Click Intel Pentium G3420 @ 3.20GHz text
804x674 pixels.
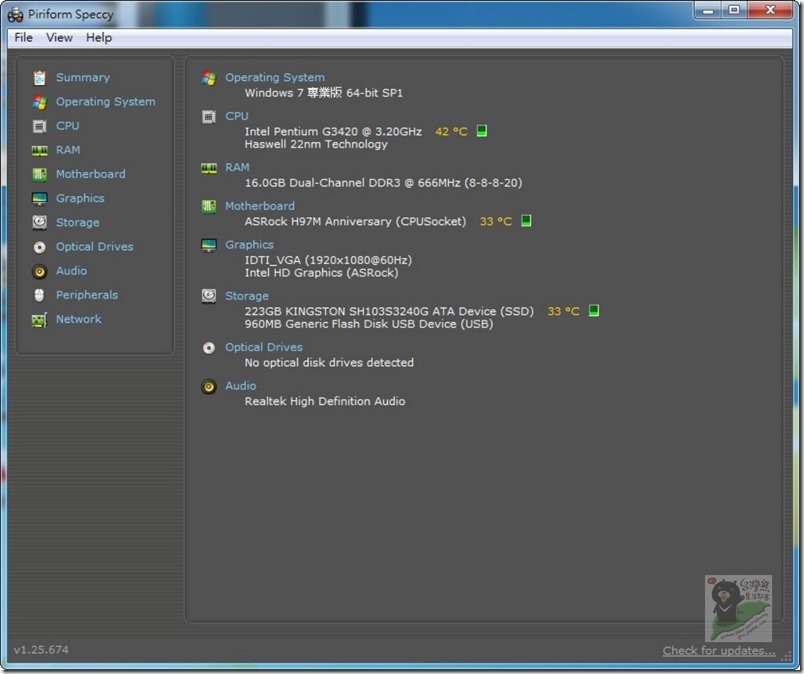(x=333, y=131)
